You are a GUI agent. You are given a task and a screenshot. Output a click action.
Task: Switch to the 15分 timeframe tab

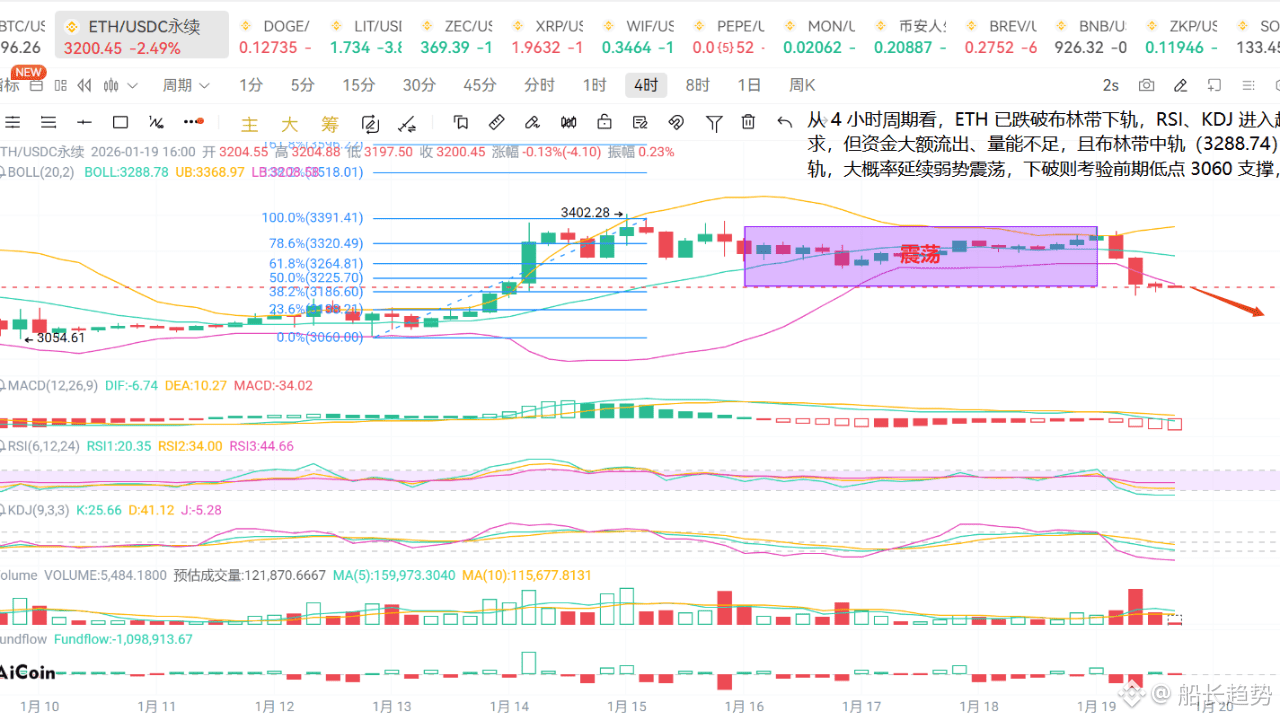(x=358, y=85)
